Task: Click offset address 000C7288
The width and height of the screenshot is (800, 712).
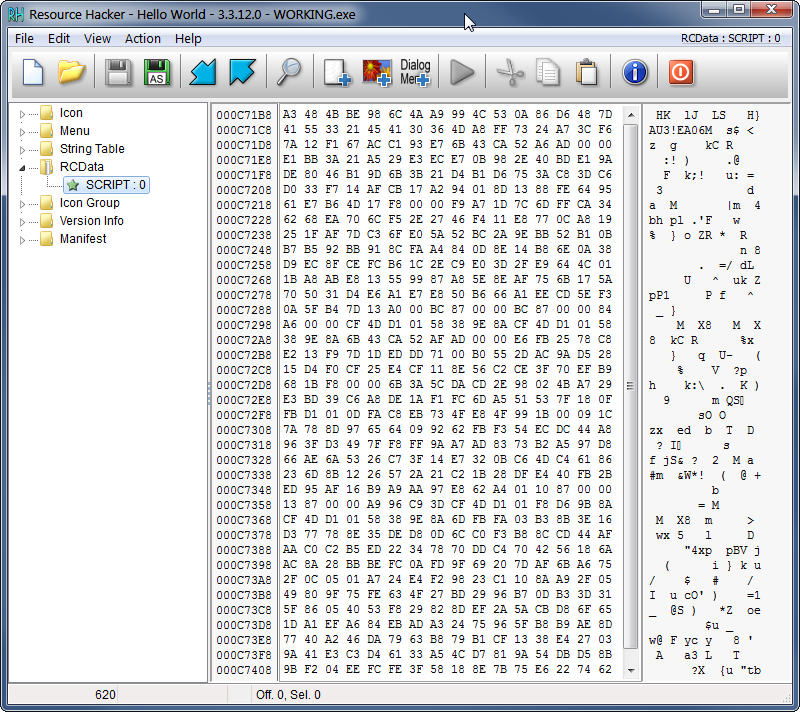Action: [244, 310]
